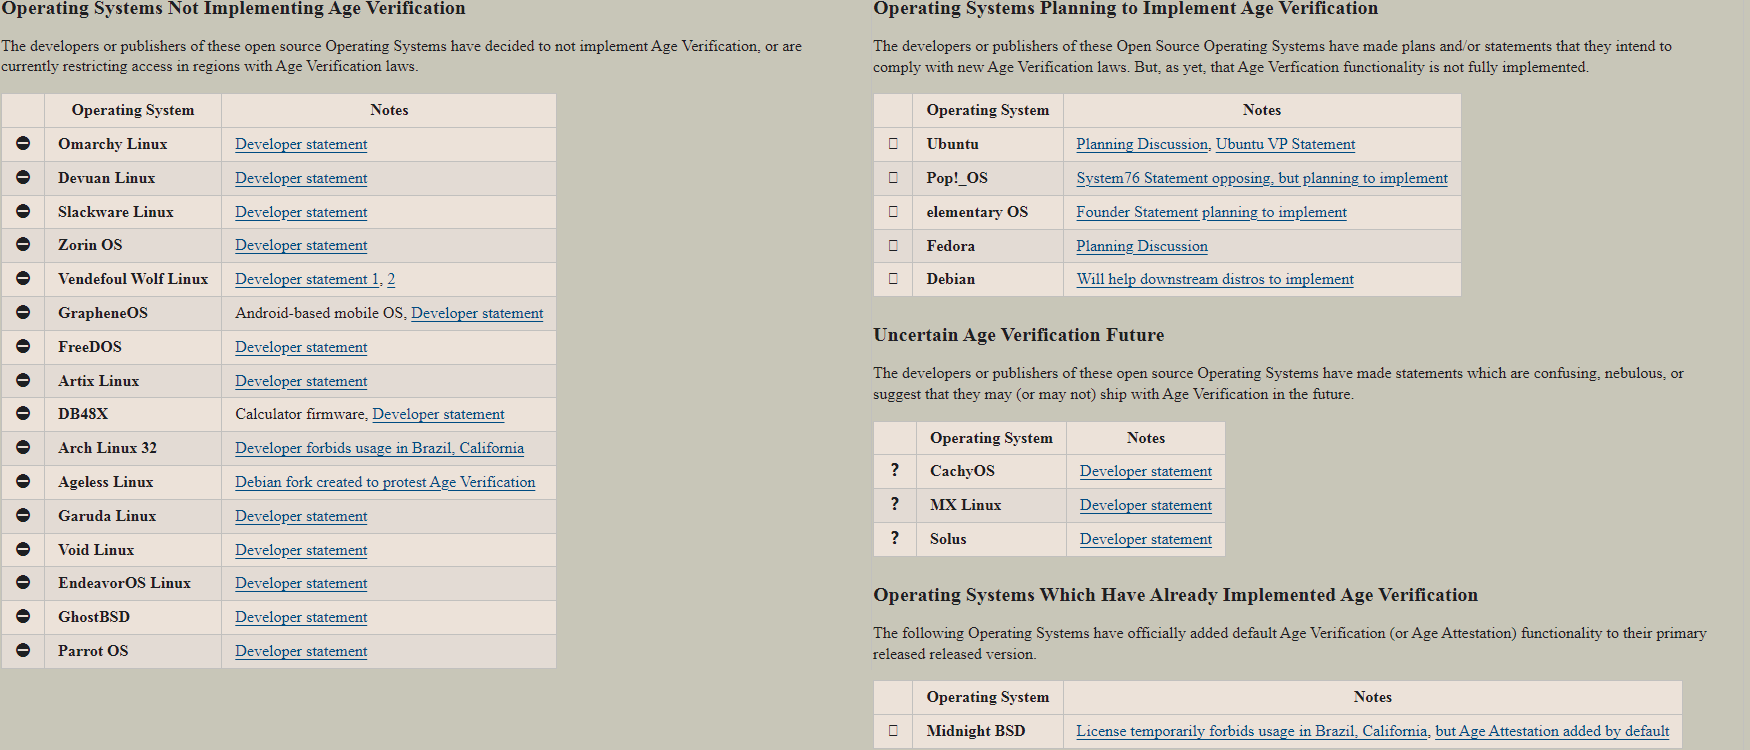Open the CachyOS Developer statement
The image size is (1750, 750).
(x=1145, y=471)
